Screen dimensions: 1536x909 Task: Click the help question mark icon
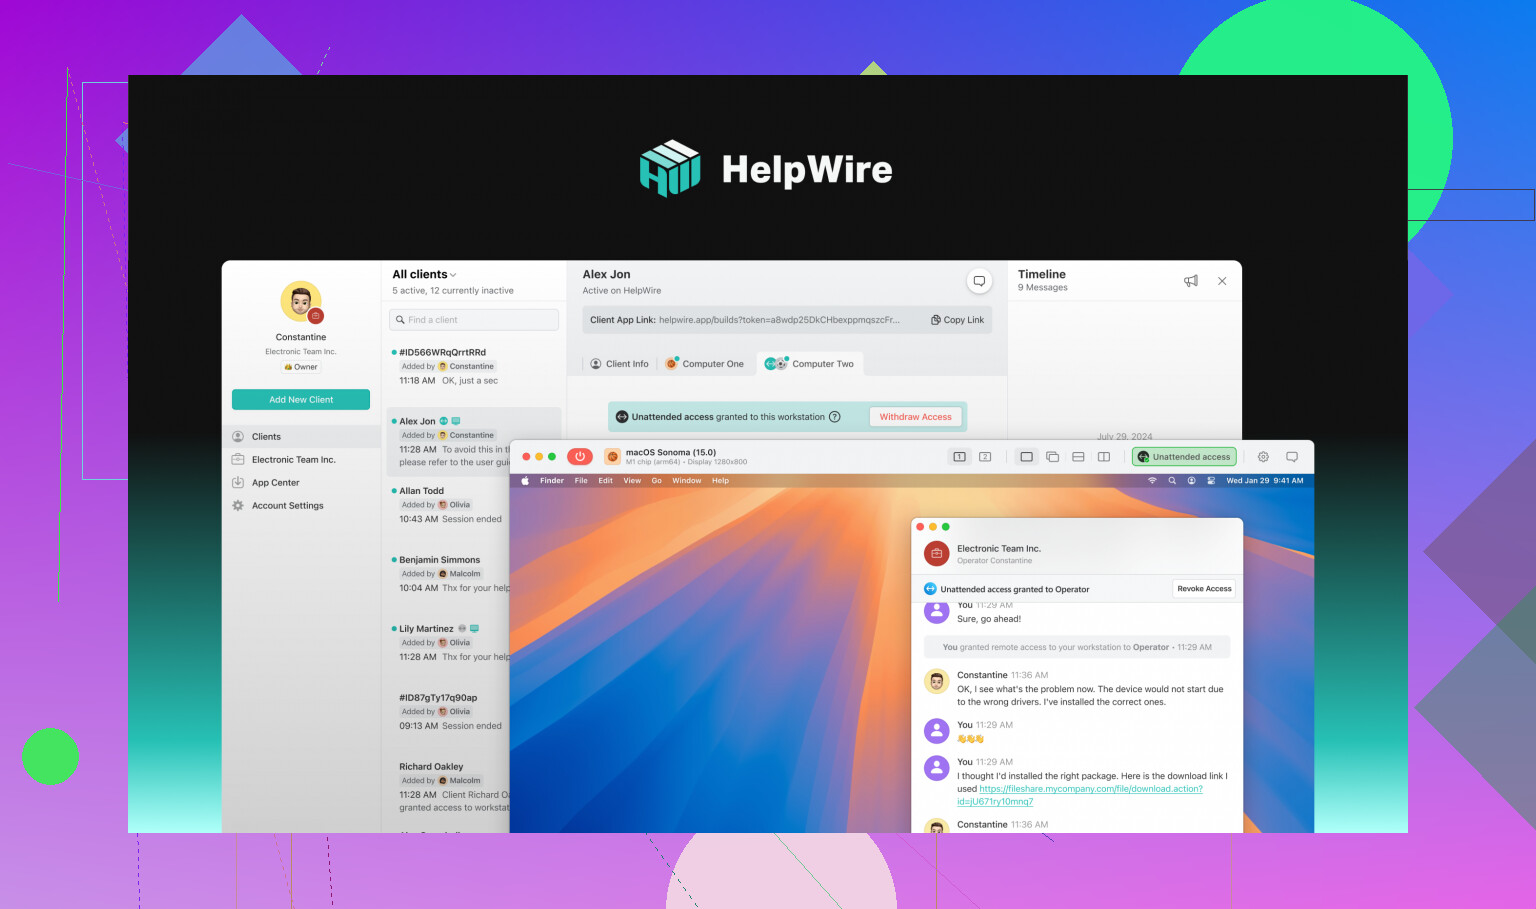pyautogui.click(x=835, y=417)
